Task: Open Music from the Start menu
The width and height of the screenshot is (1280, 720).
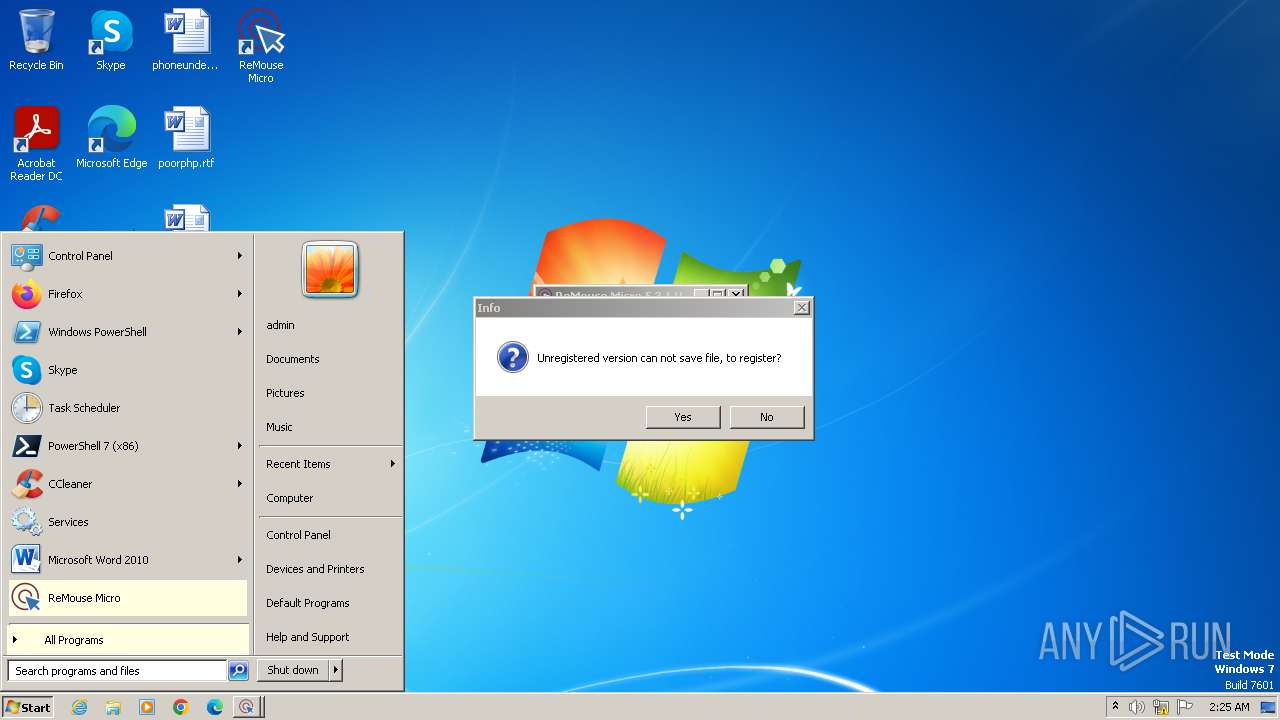Action: (279, 427)
